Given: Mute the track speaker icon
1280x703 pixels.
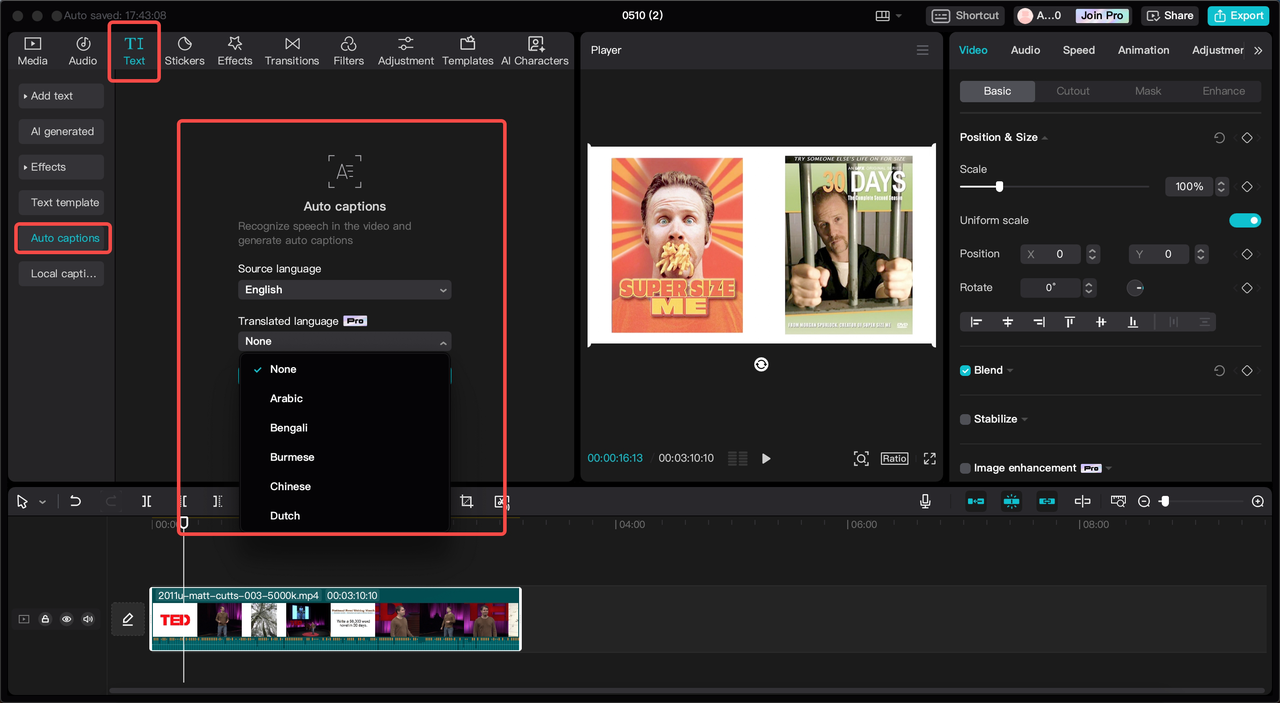Looking at the screenshot, I should pos(88,619).
